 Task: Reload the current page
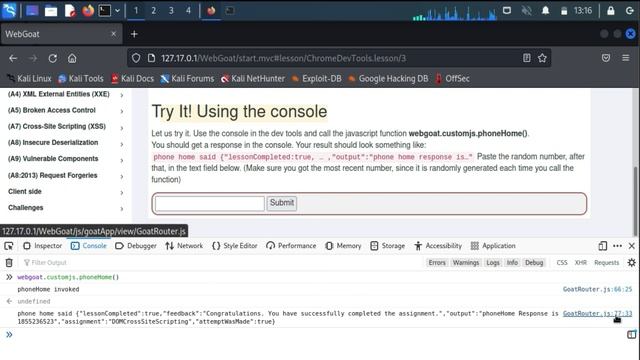[53, 58]
